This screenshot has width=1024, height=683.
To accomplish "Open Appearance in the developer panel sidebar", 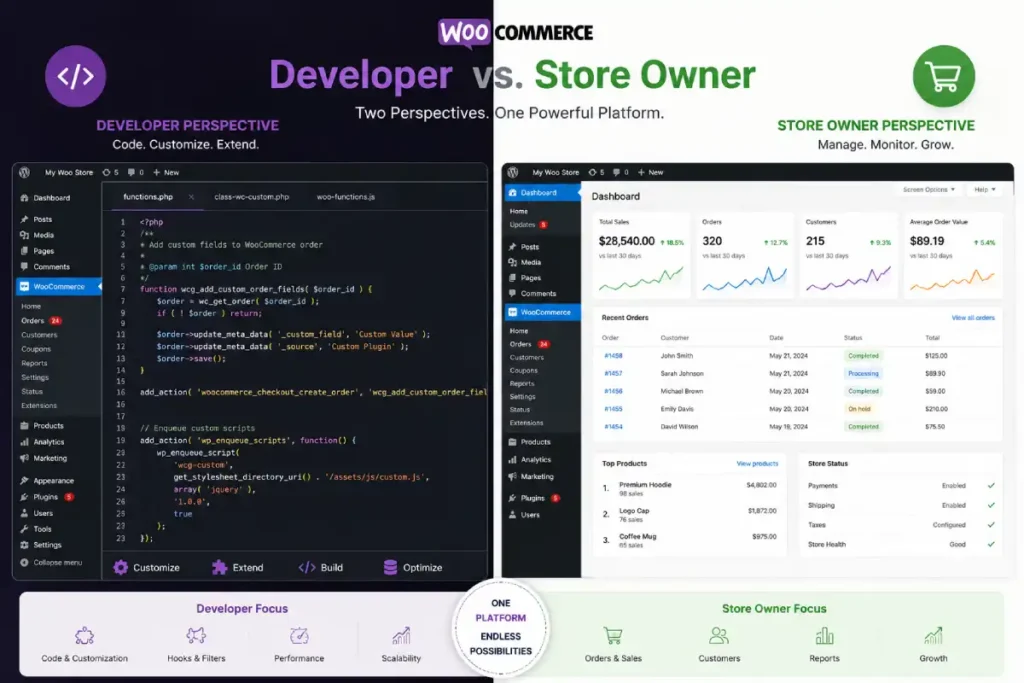I will point(46,481).
